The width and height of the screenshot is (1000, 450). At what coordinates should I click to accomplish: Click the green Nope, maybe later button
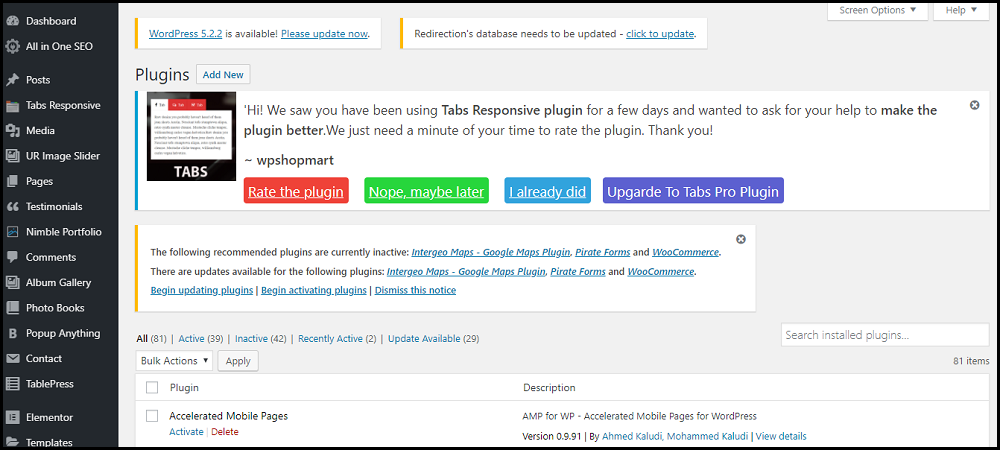[x=427, y=191]
